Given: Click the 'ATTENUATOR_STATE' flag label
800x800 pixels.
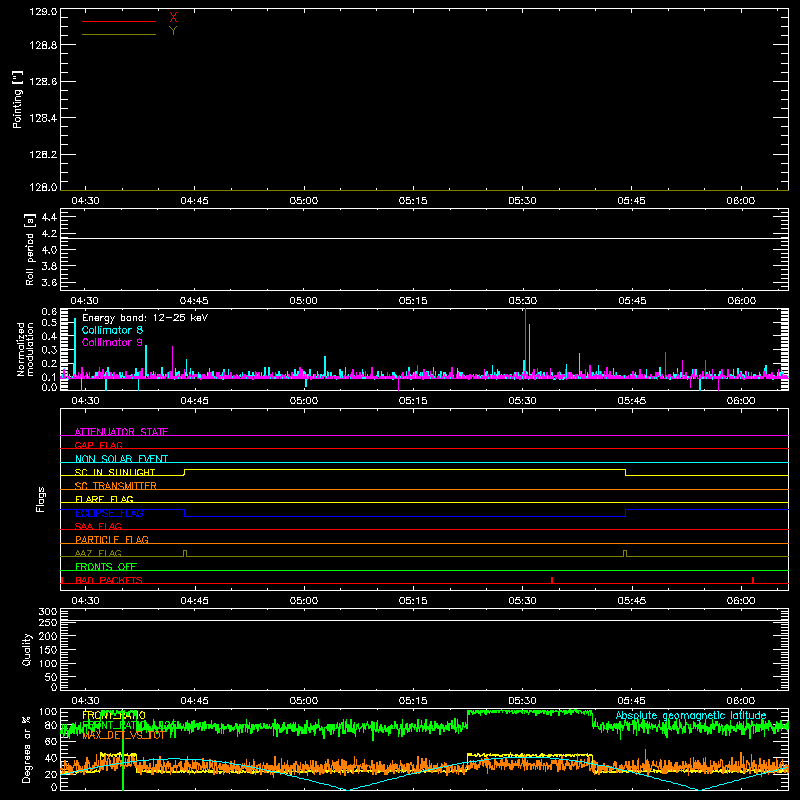Looking at the screenshot, I should pos(121,432).
